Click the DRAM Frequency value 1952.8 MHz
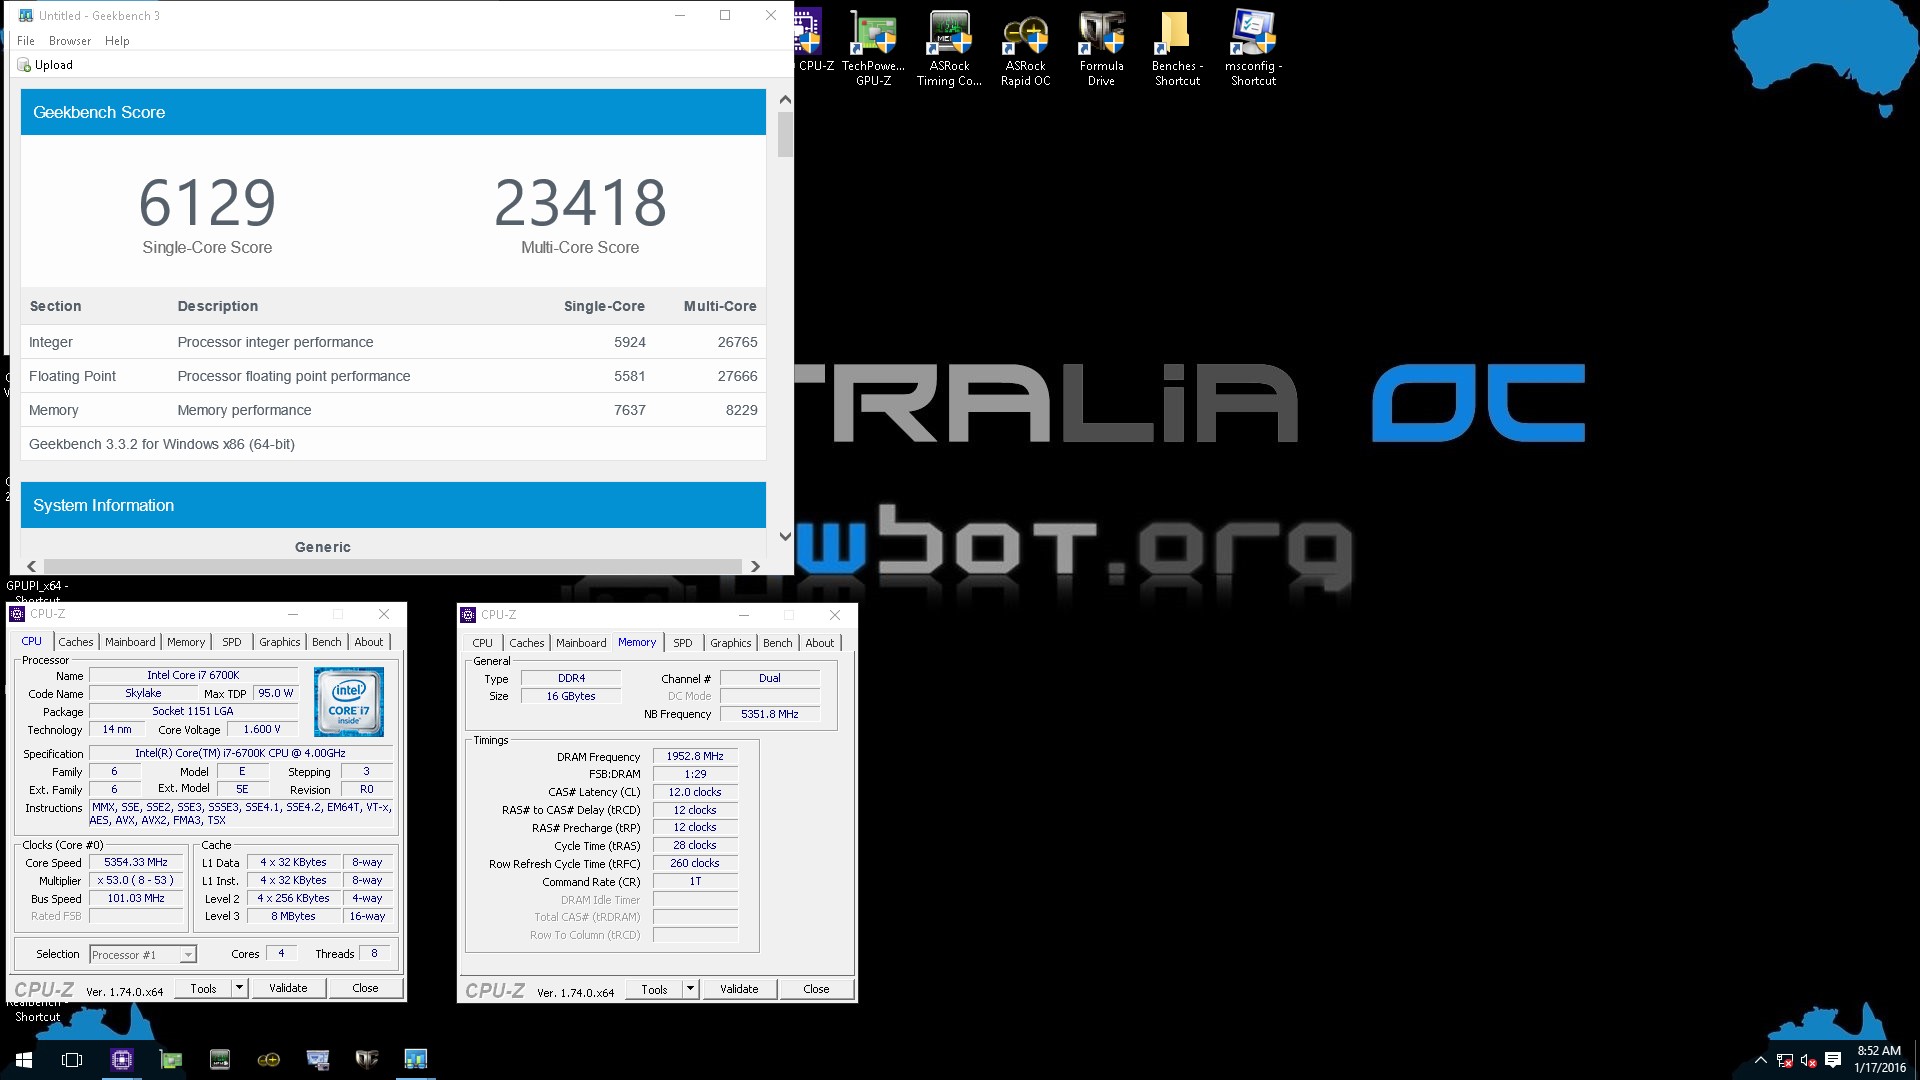Screen dimensions: 1920x1080 (695, 756)
